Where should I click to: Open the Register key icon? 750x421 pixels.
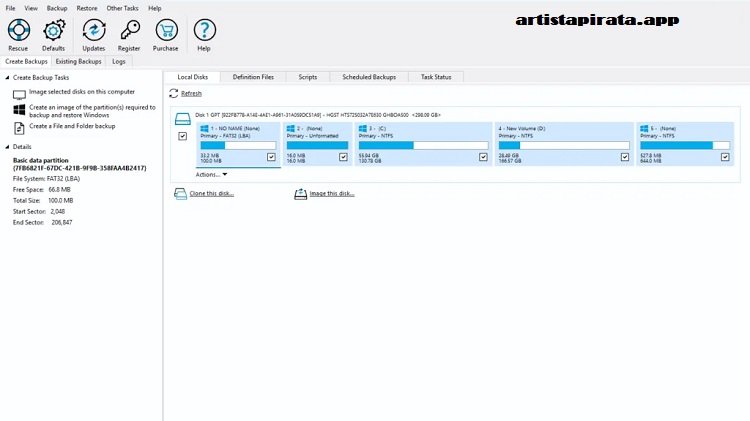[x=130, y=30]
